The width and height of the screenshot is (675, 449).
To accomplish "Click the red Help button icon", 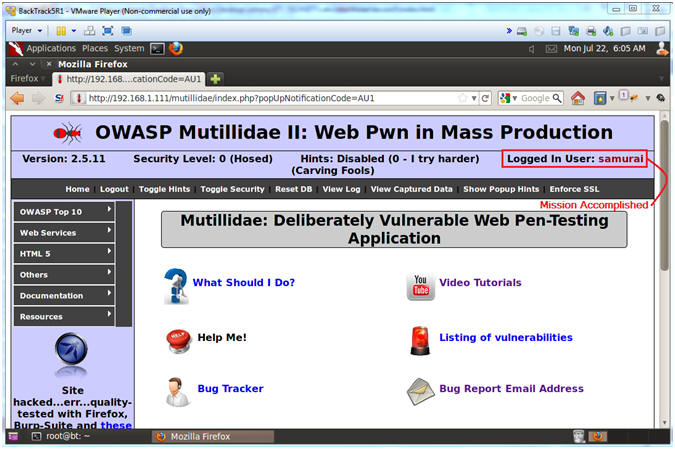I will tap(178, 340).
